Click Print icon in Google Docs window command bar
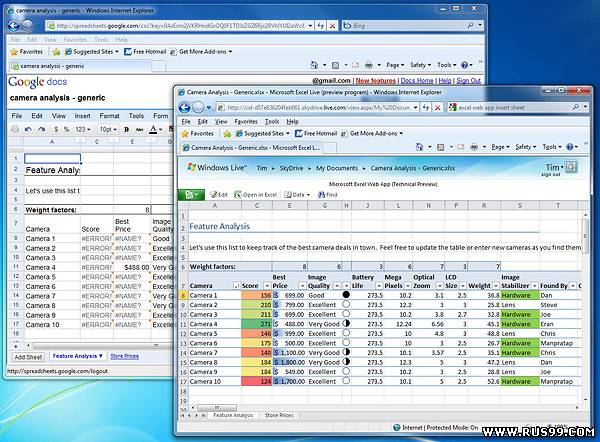Image resolution: width=600 pixels, height=442 pixels. click(x=368, y=65)
